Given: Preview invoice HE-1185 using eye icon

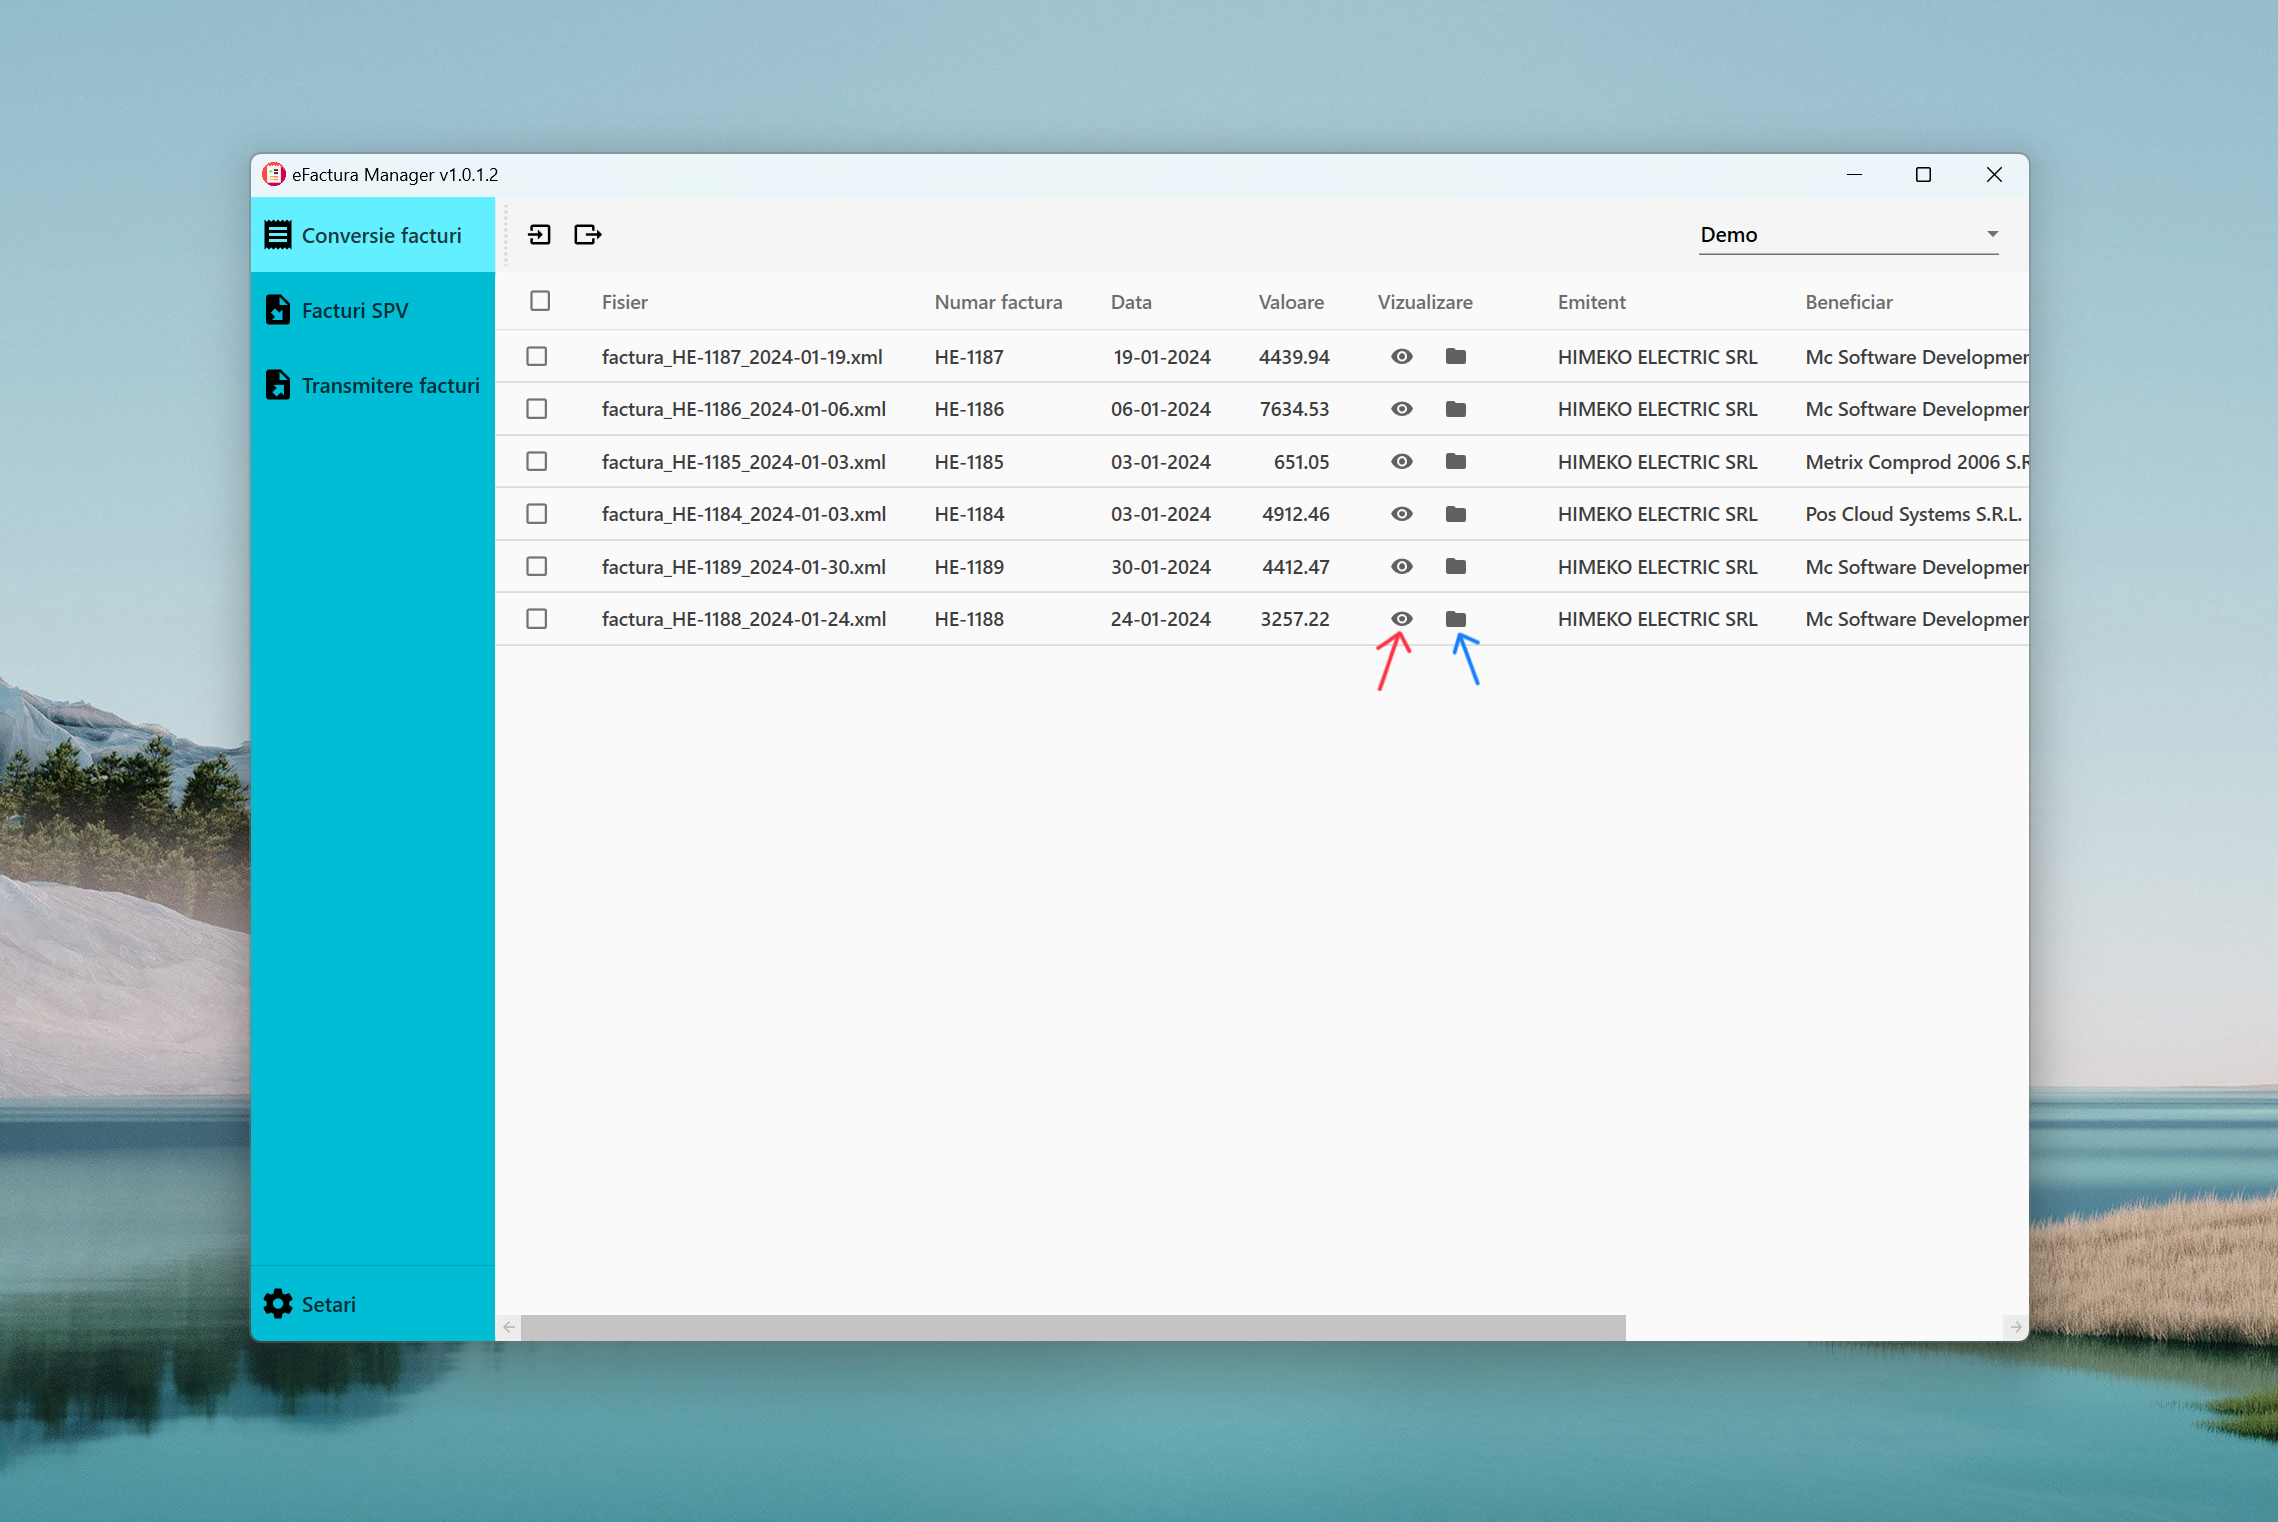Looking at the screenshot, I should coord(1401,462).
